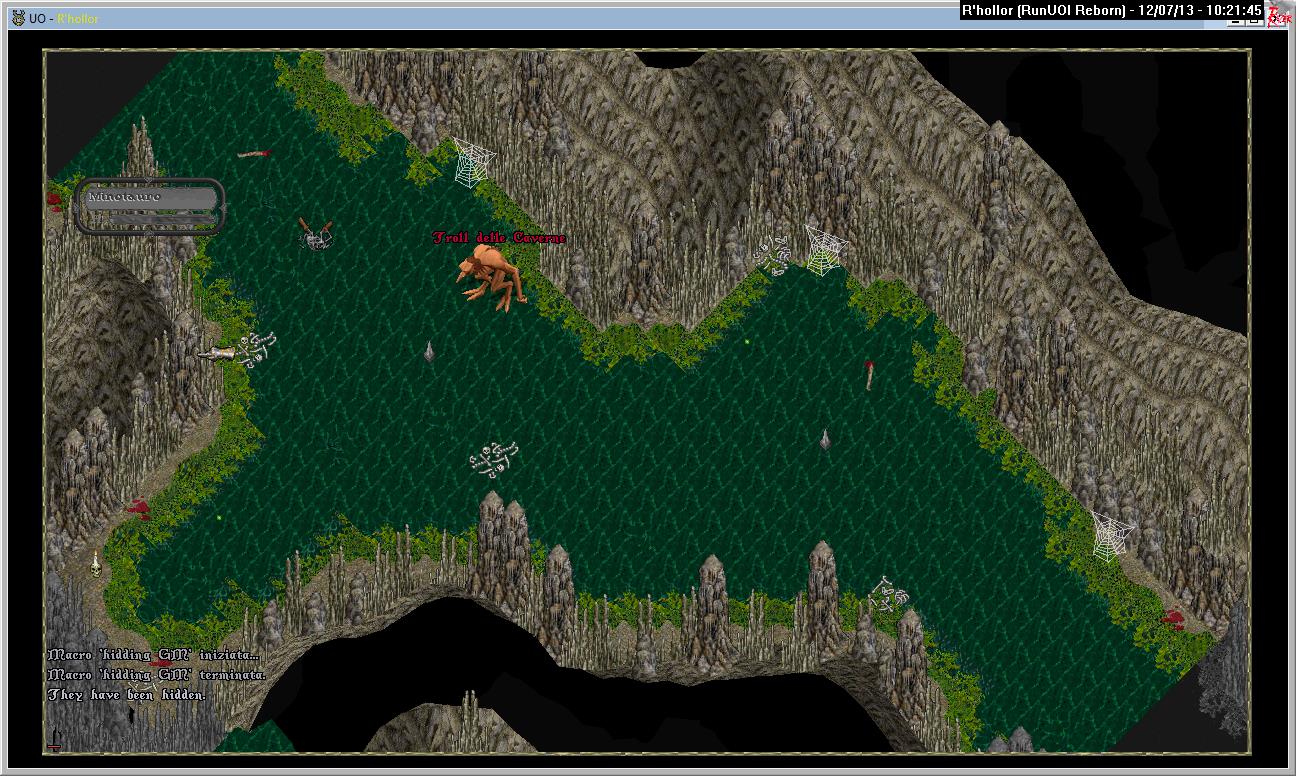The image size is (1296, 776).
Task: Click the spider web above the troll
Action: (x=474, y=161)
